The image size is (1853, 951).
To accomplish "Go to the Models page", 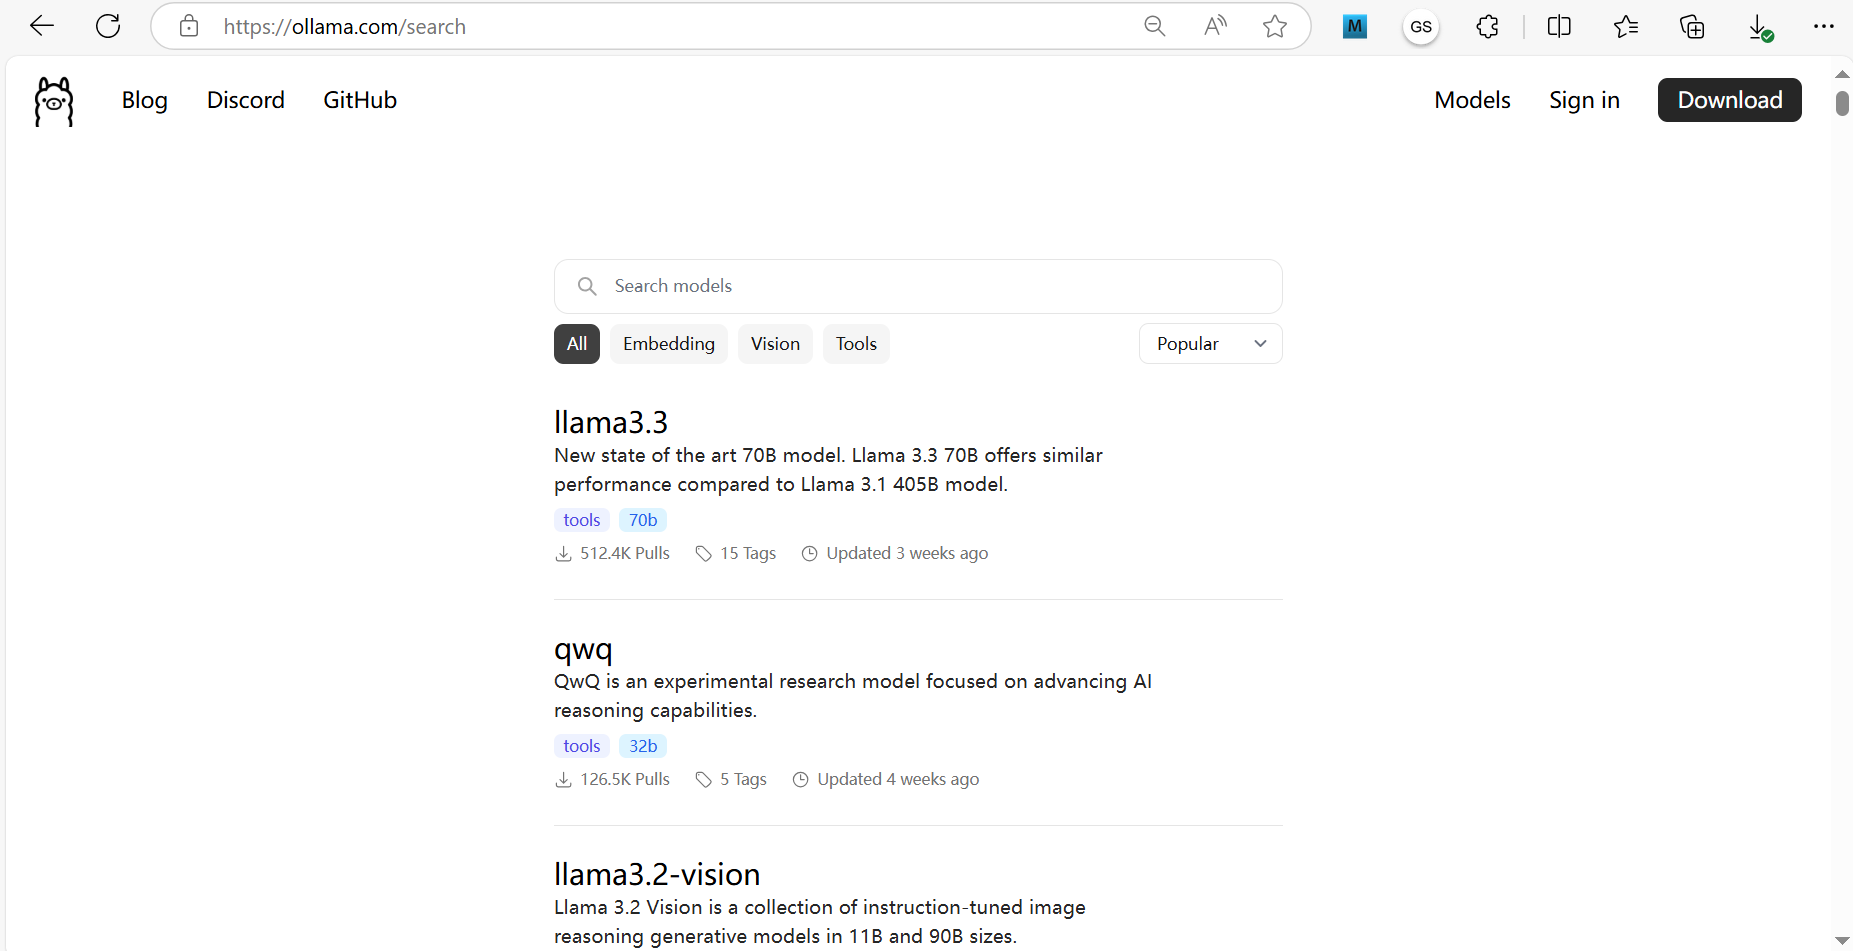I will 1472,100.
